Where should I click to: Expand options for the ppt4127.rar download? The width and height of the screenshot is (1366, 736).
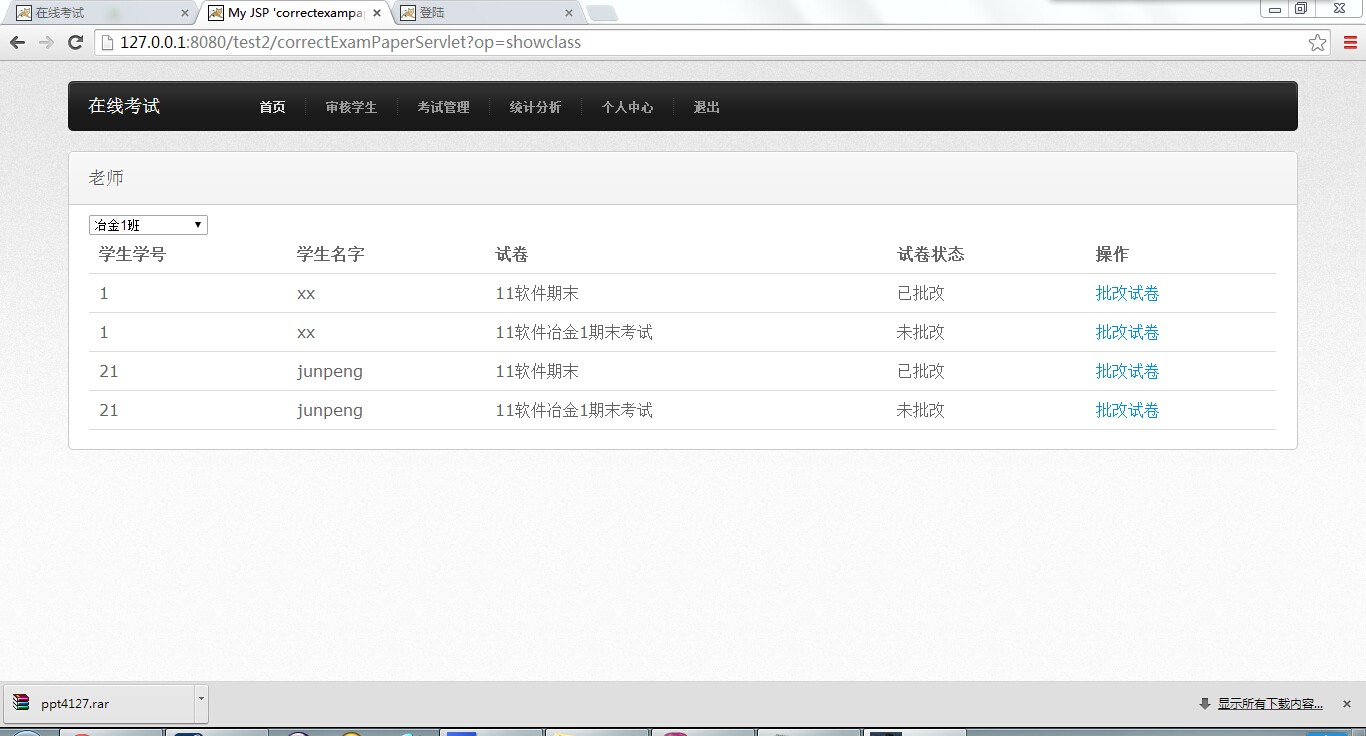pyautogui.click(x=199, y=703)
